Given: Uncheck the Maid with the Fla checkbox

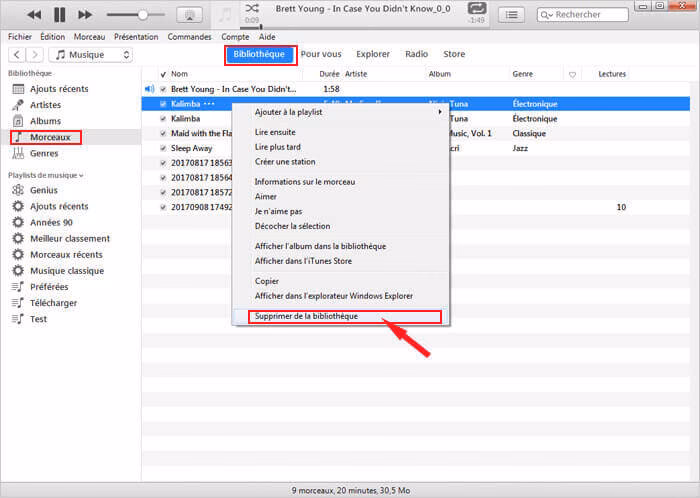Looking at the screenshot, I should tap(163, 133).
